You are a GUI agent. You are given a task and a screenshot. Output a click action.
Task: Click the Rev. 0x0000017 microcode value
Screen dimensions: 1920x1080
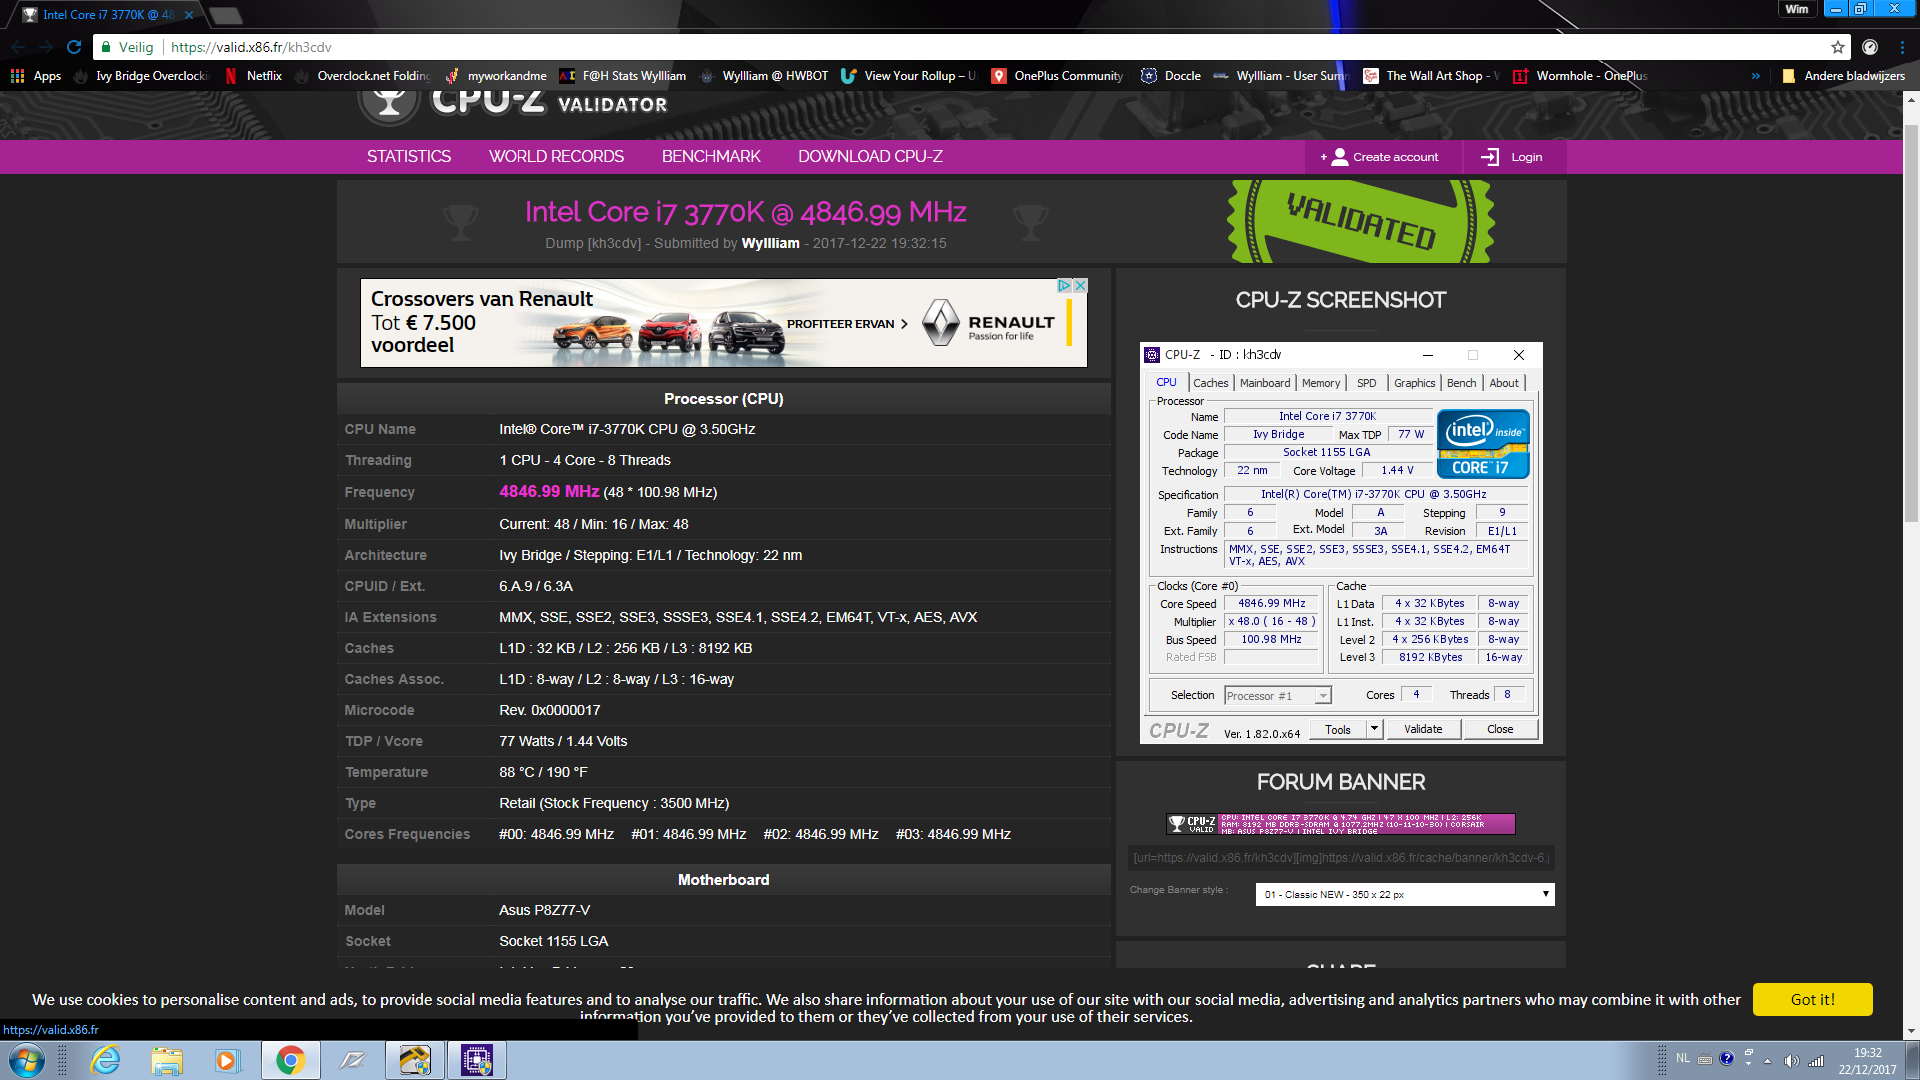[550, 710]
